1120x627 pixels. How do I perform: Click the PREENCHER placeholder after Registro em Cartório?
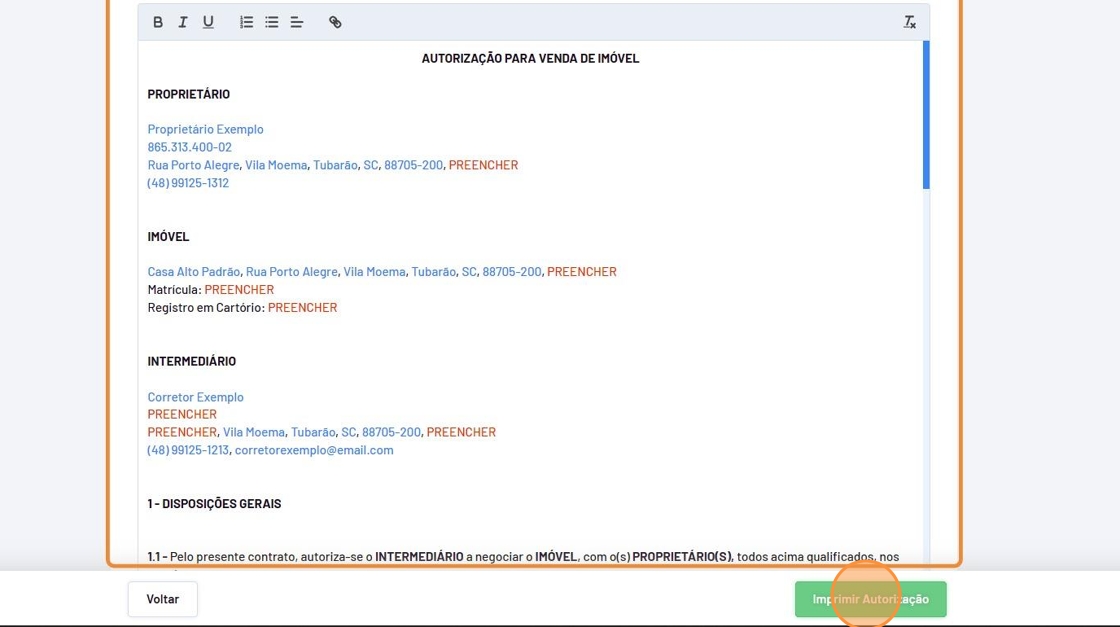[x=302, y=308]
